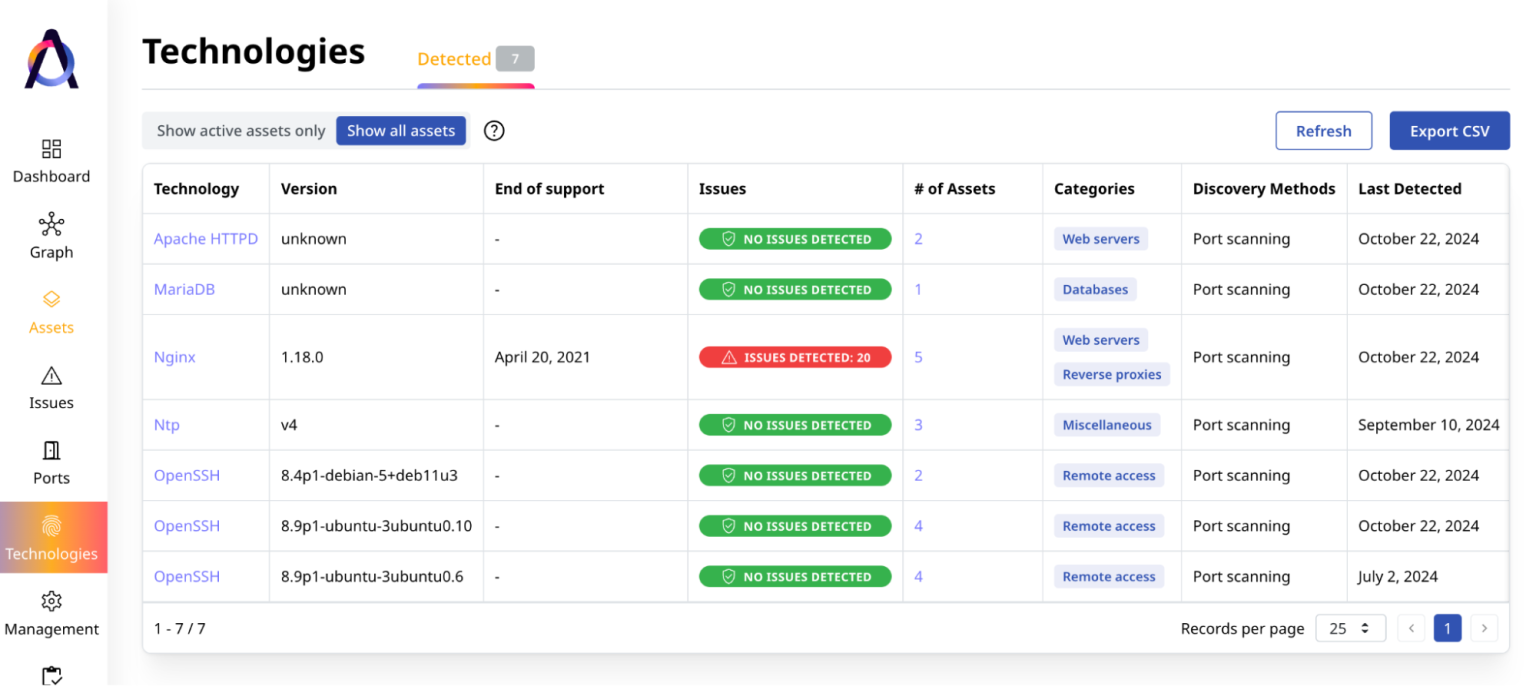1536x686 pixels.
Task: Select the Detected tab
Action: pyautogui.click(x=454, y=59)
